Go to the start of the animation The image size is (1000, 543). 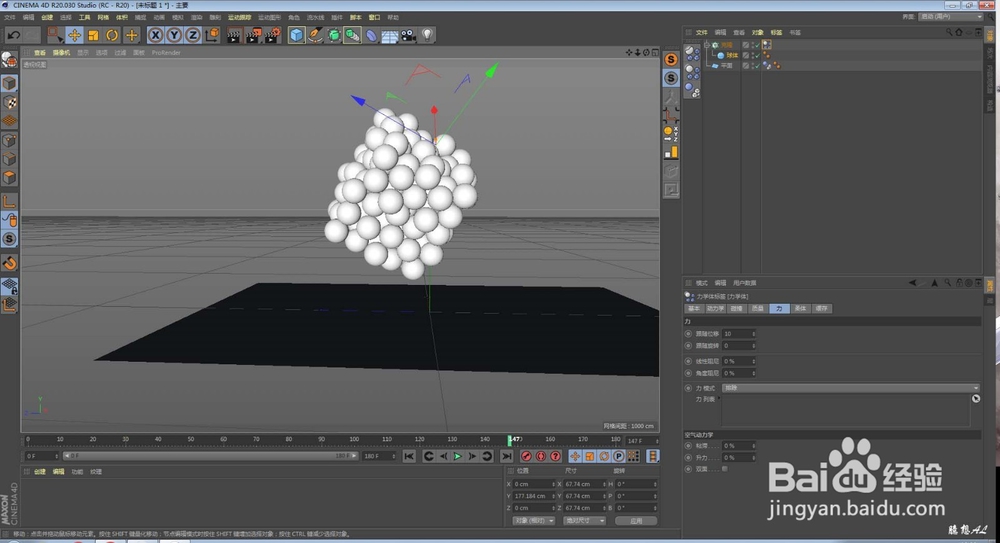point(409,456)
